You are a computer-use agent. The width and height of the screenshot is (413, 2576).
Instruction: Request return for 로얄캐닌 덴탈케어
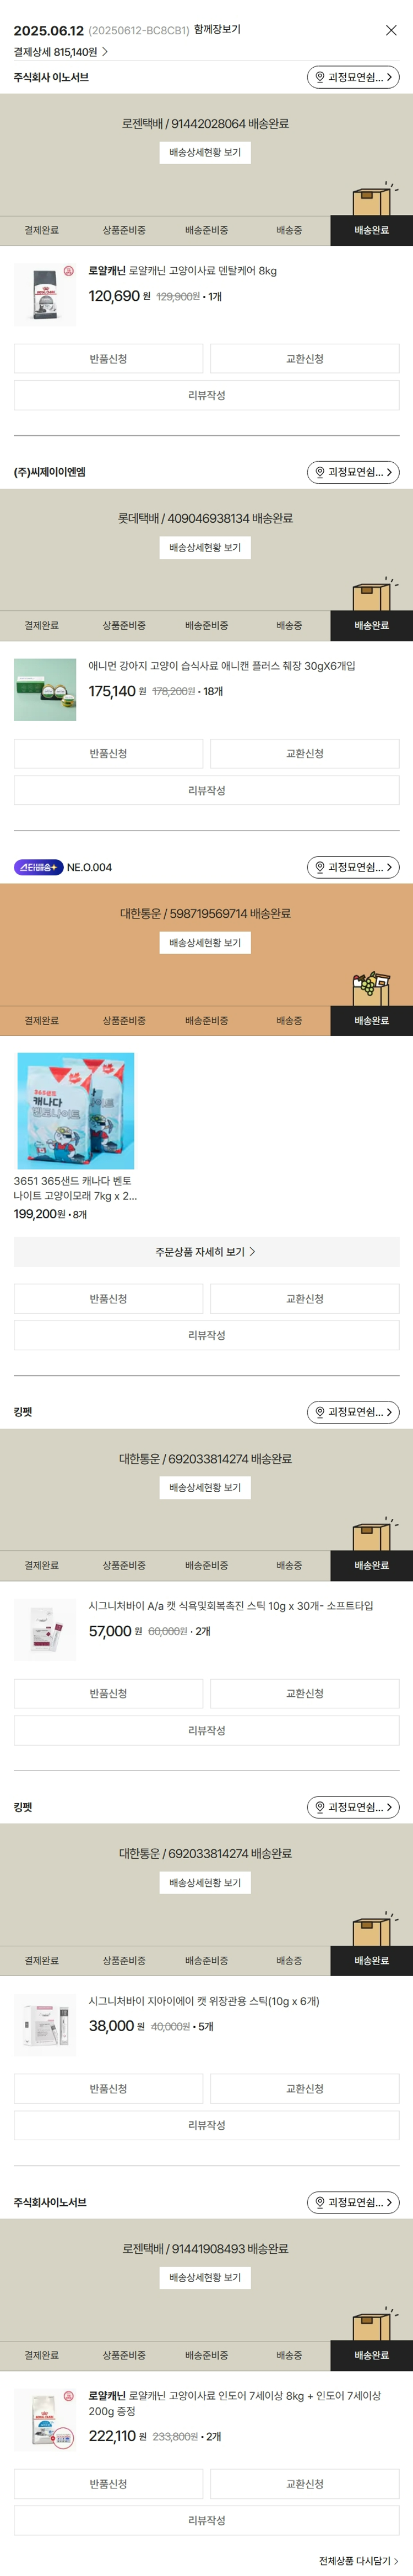click(x=108, y=359)
